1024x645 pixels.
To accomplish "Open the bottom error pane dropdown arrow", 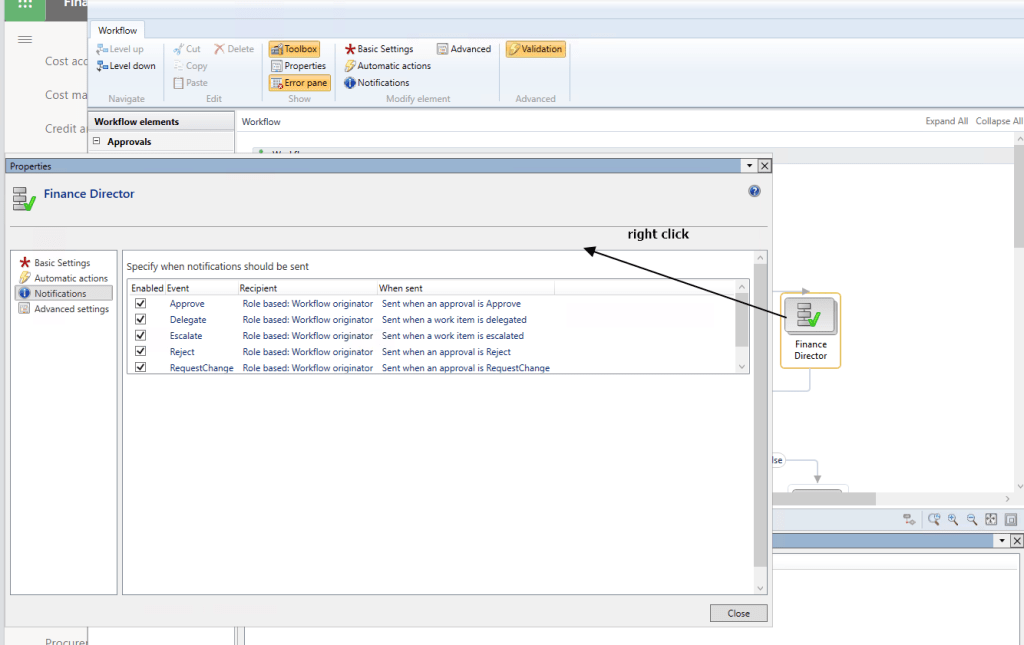I will (1001, 541).
